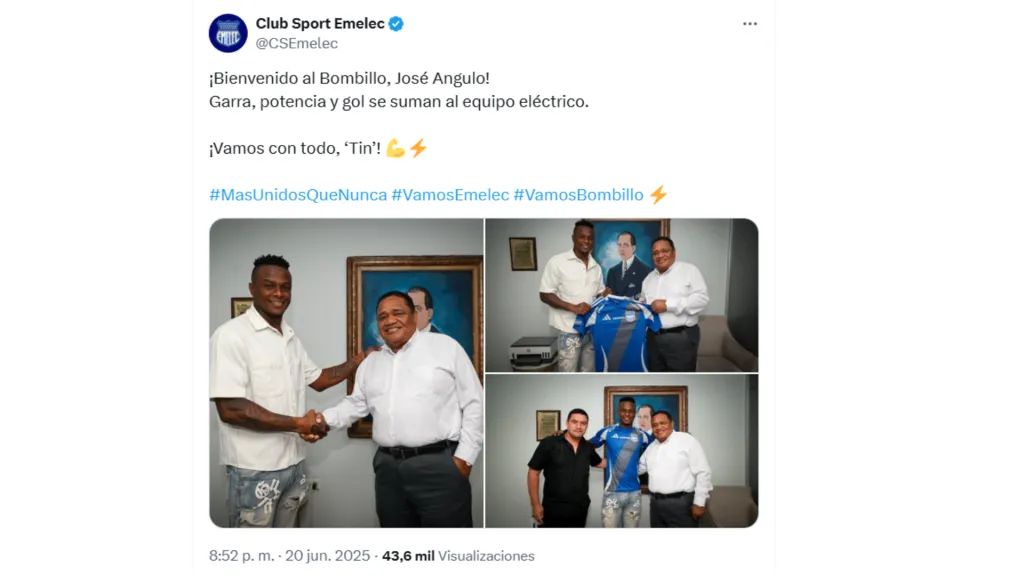Image resolution: width=1024 pixels, height=576 pixels.
Task: Click the 20 jun. 2025 date
Action: (327, 556)
